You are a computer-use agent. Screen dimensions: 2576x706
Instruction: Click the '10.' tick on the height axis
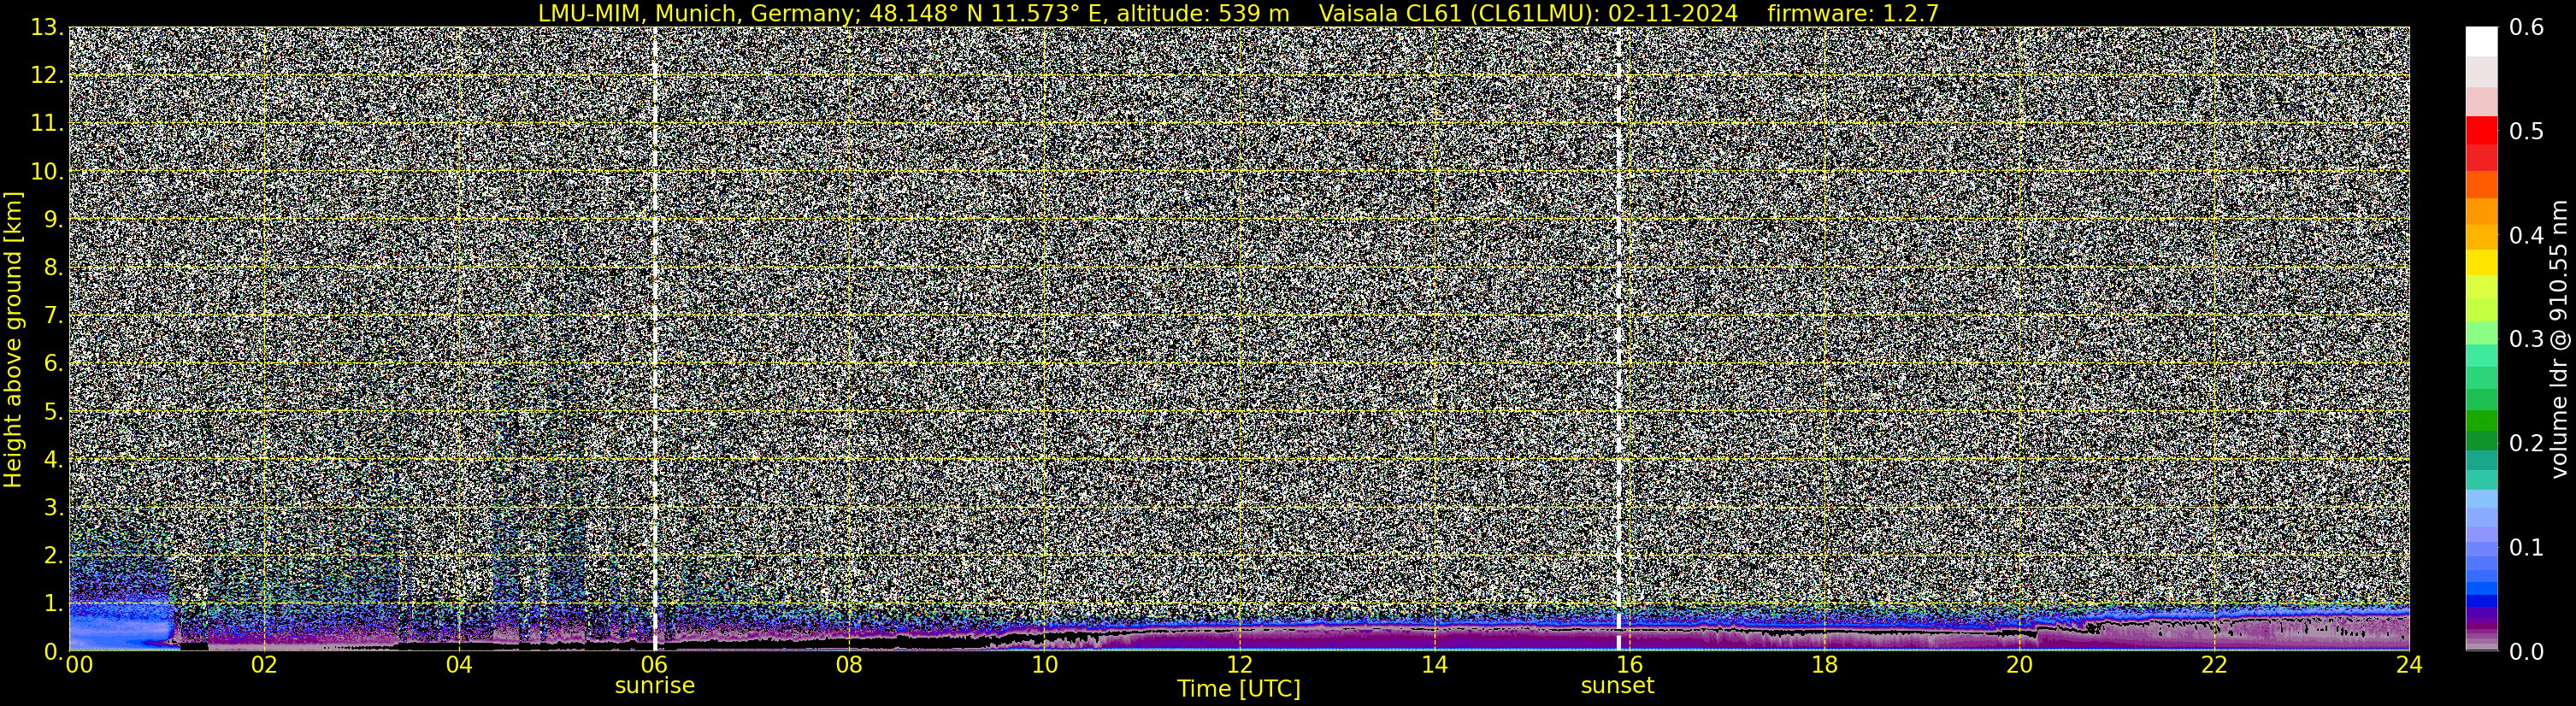click(46, 172)
